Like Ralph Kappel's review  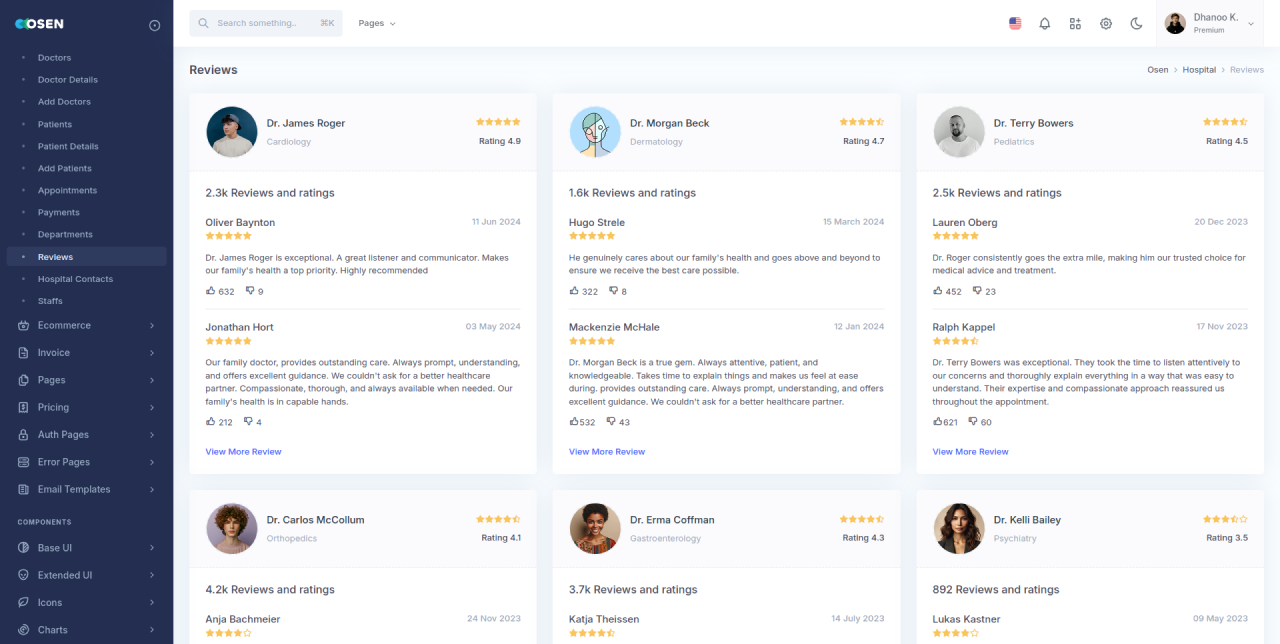[x=938, y=421]
